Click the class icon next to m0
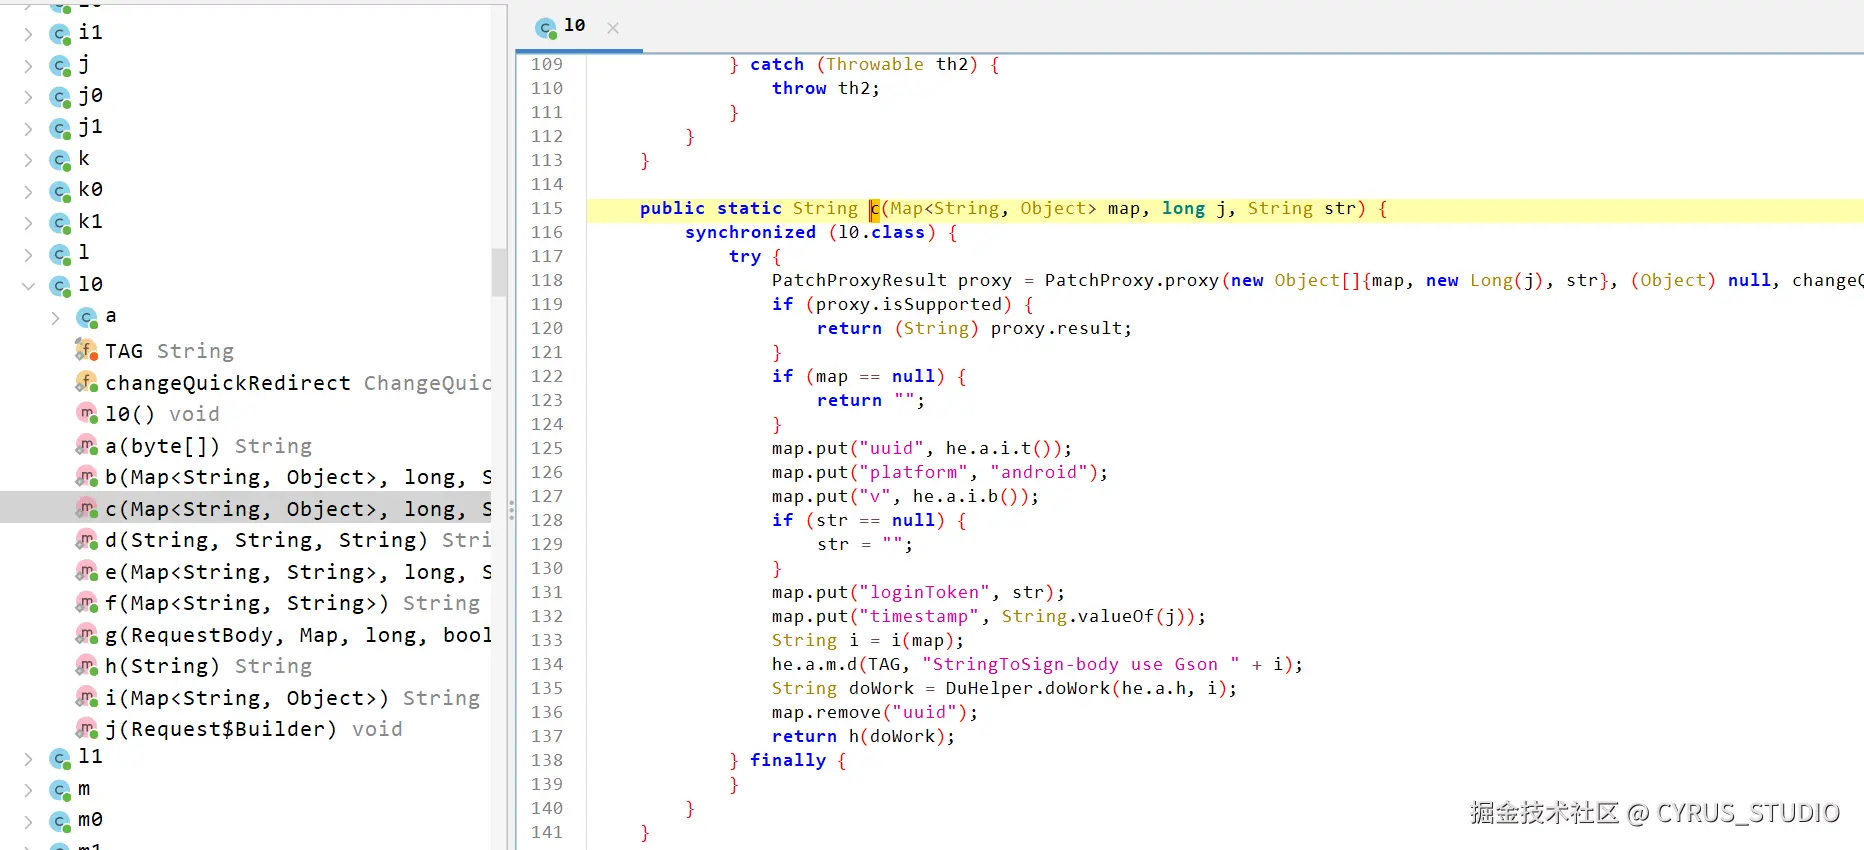The width and height of the screenshot is (1864, 850). (60, 822)
